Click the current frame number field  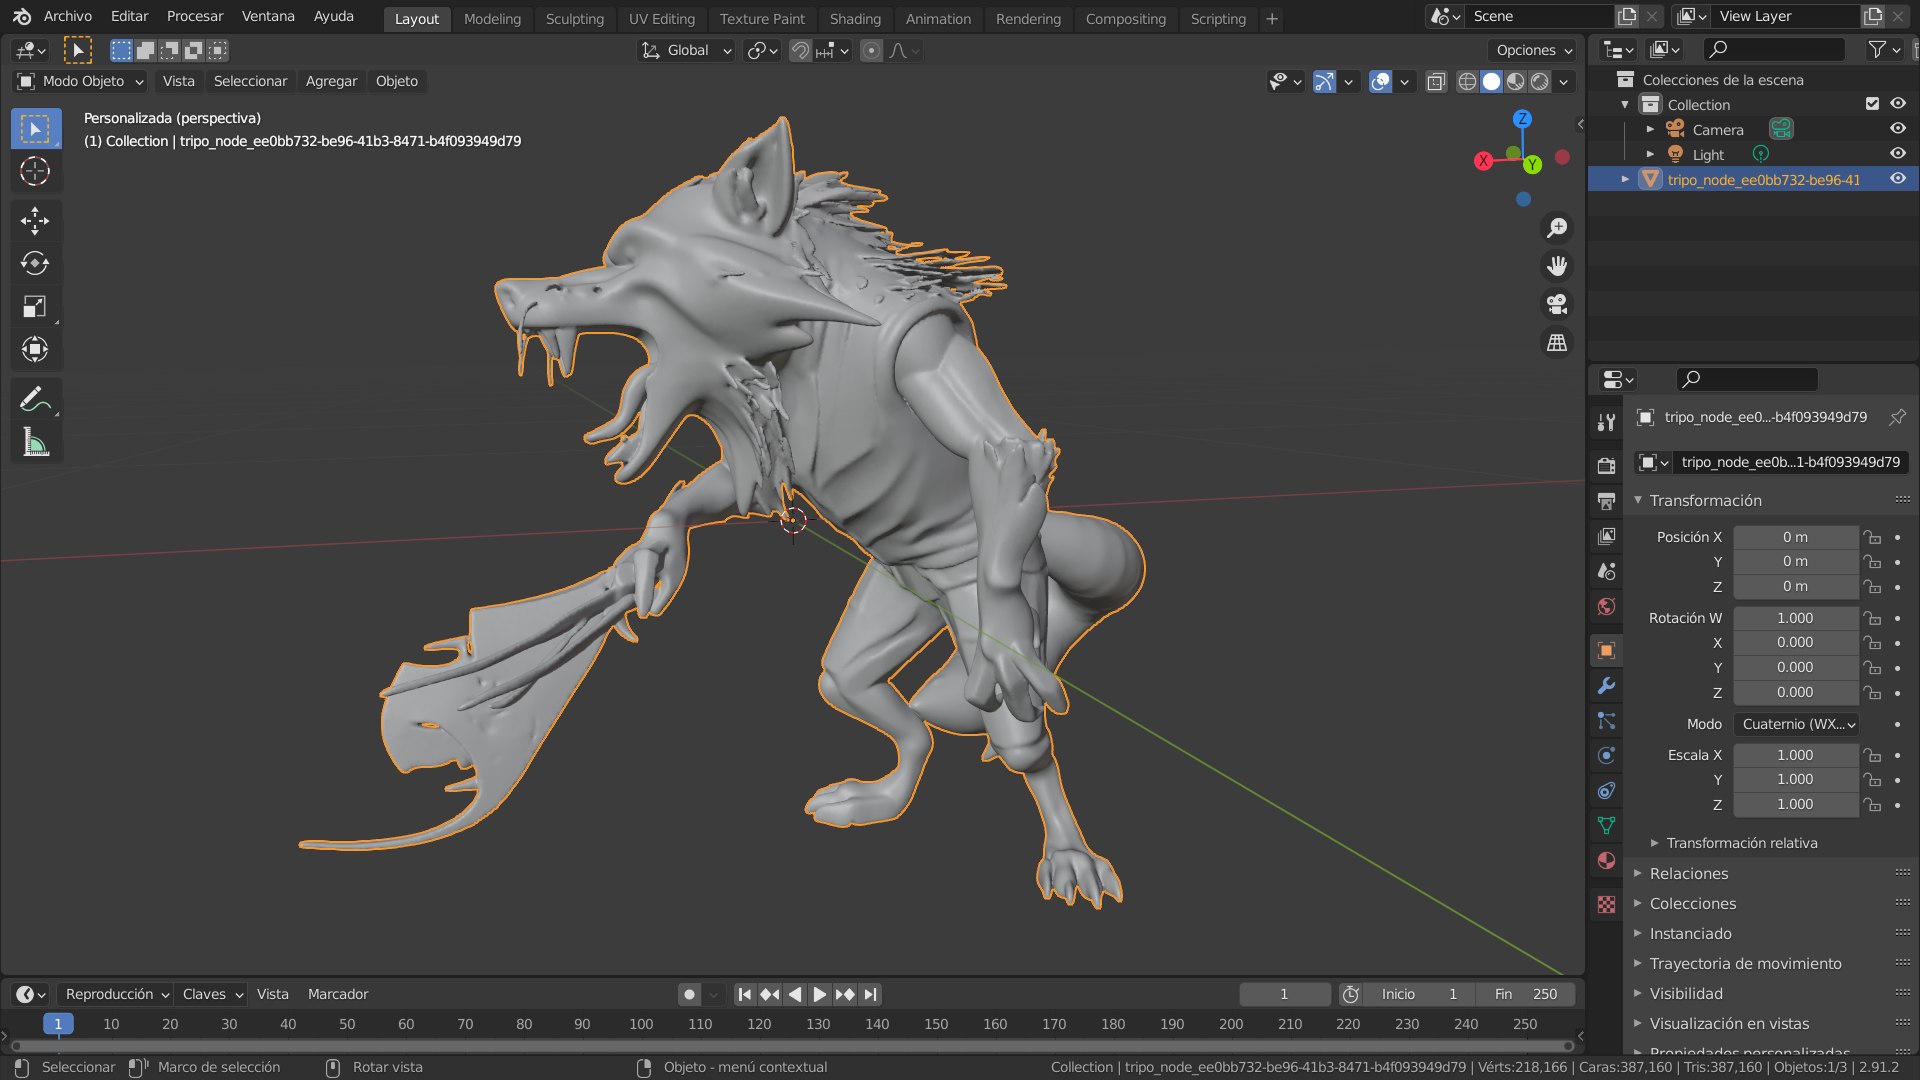tap(1284, 994)
